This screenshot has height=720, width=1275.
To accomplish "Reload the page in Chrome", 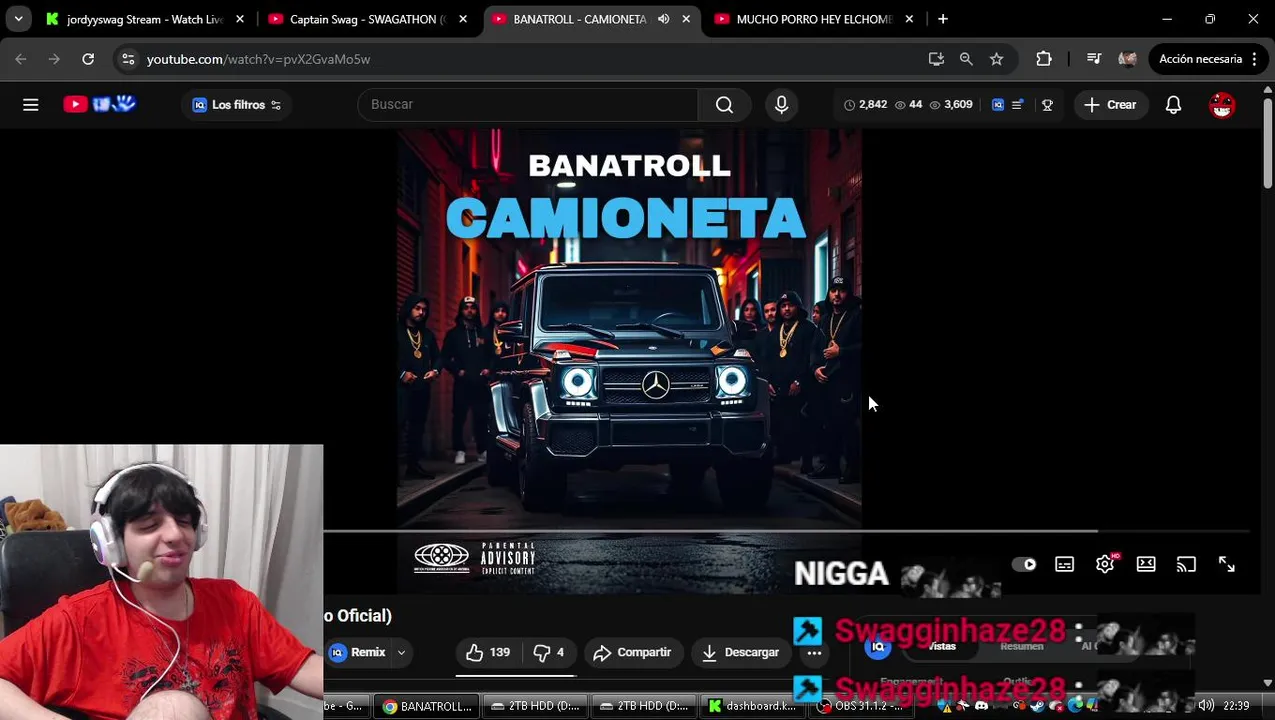I will pyautogui.click(x=88, y=59).
